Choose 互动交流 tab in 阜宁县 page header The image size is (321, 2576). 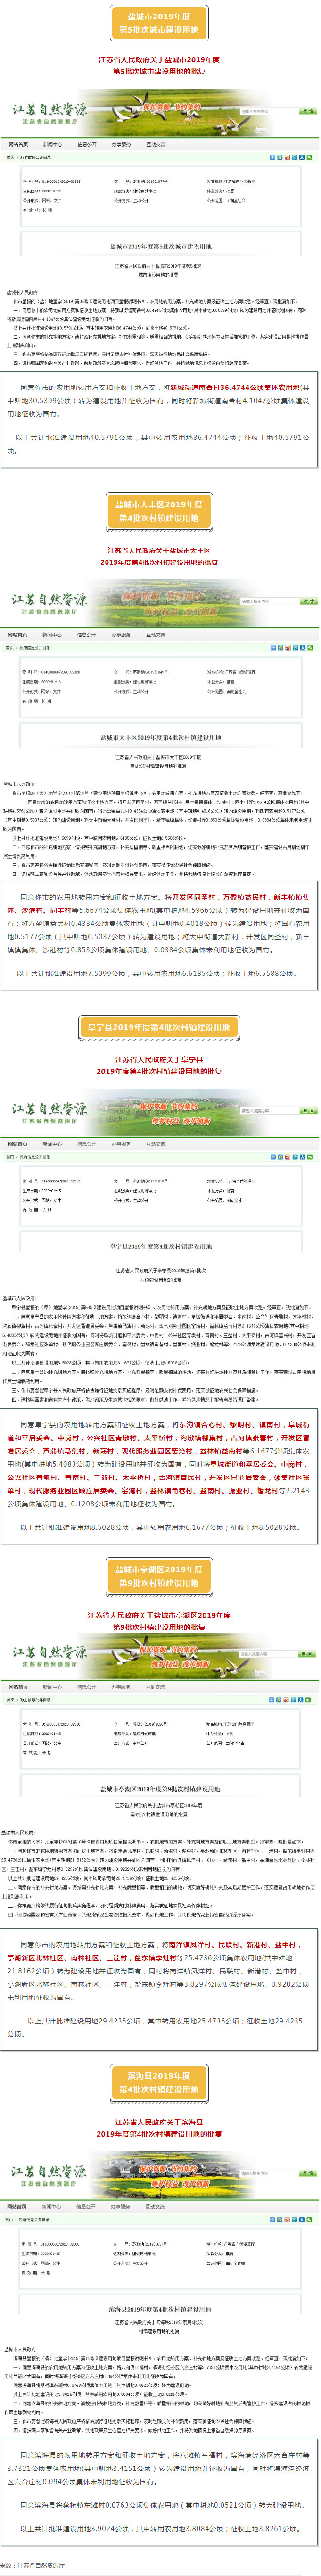click(x=156, y=1144)
